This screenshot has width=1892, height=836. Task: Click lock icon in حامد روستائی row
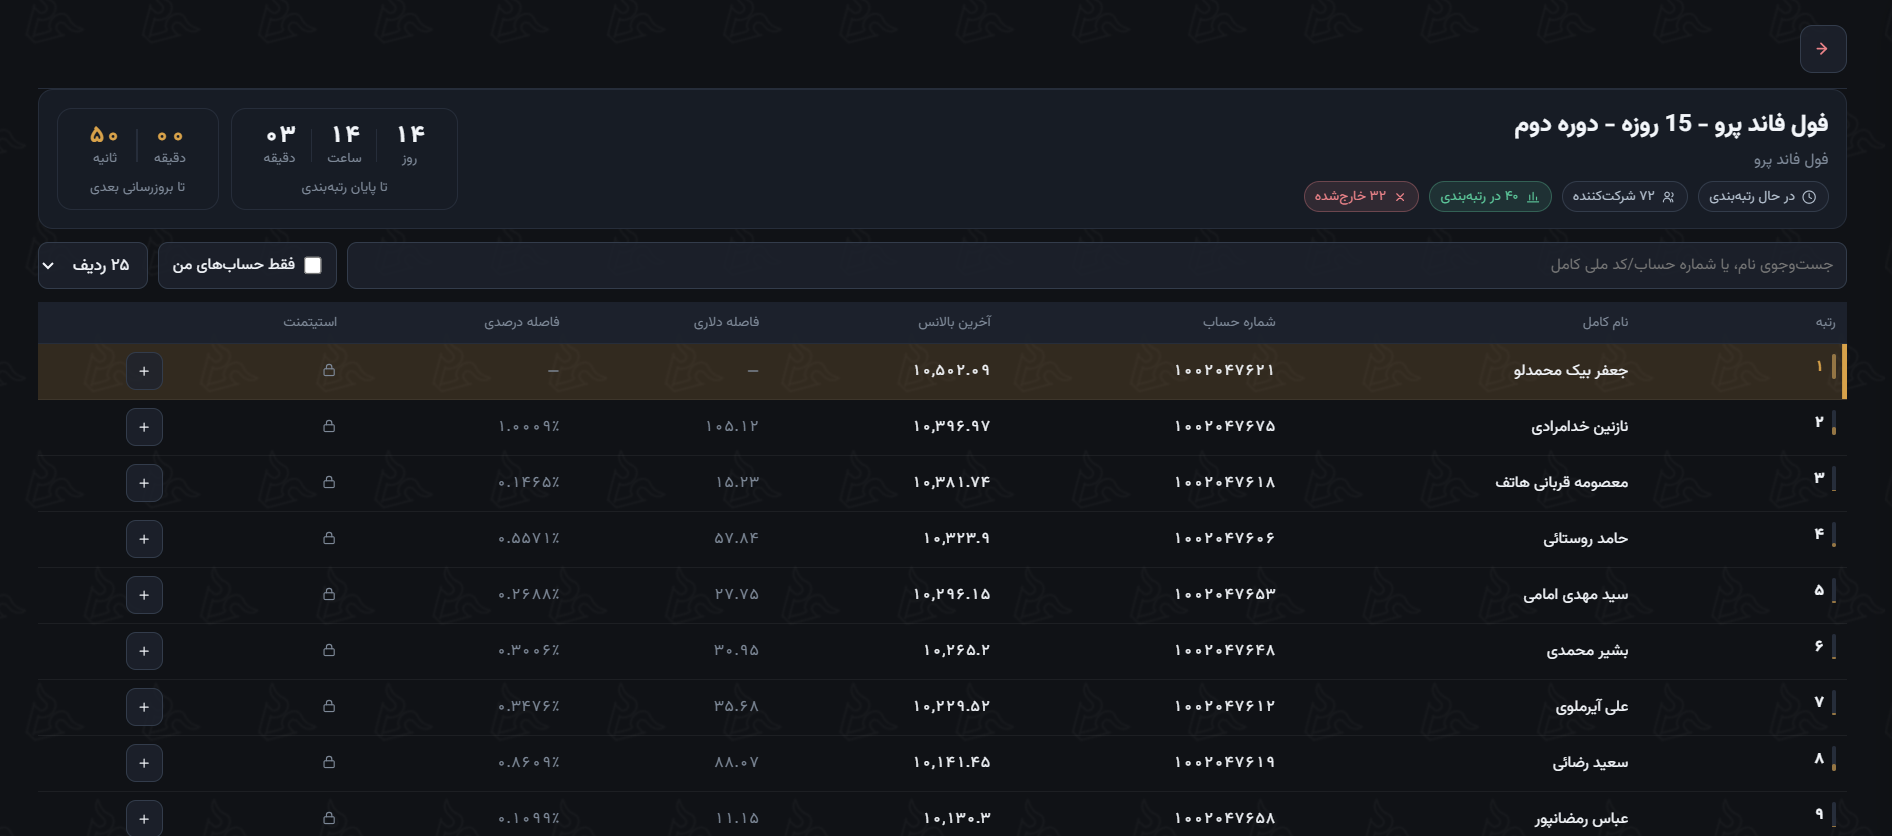[329, 538]
